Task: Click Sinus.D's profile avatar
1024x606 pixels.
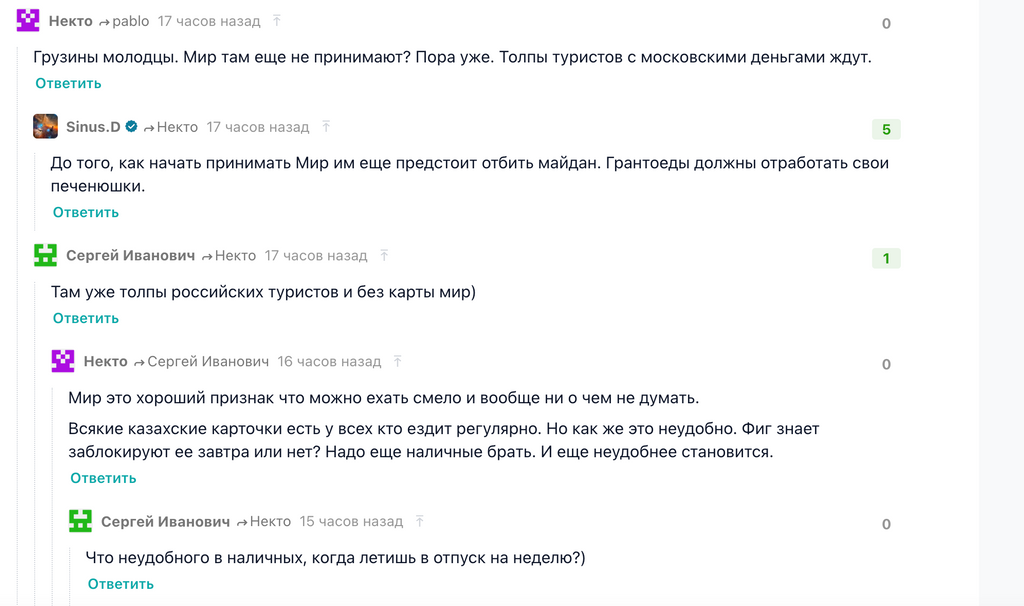Action: (45, 126)
